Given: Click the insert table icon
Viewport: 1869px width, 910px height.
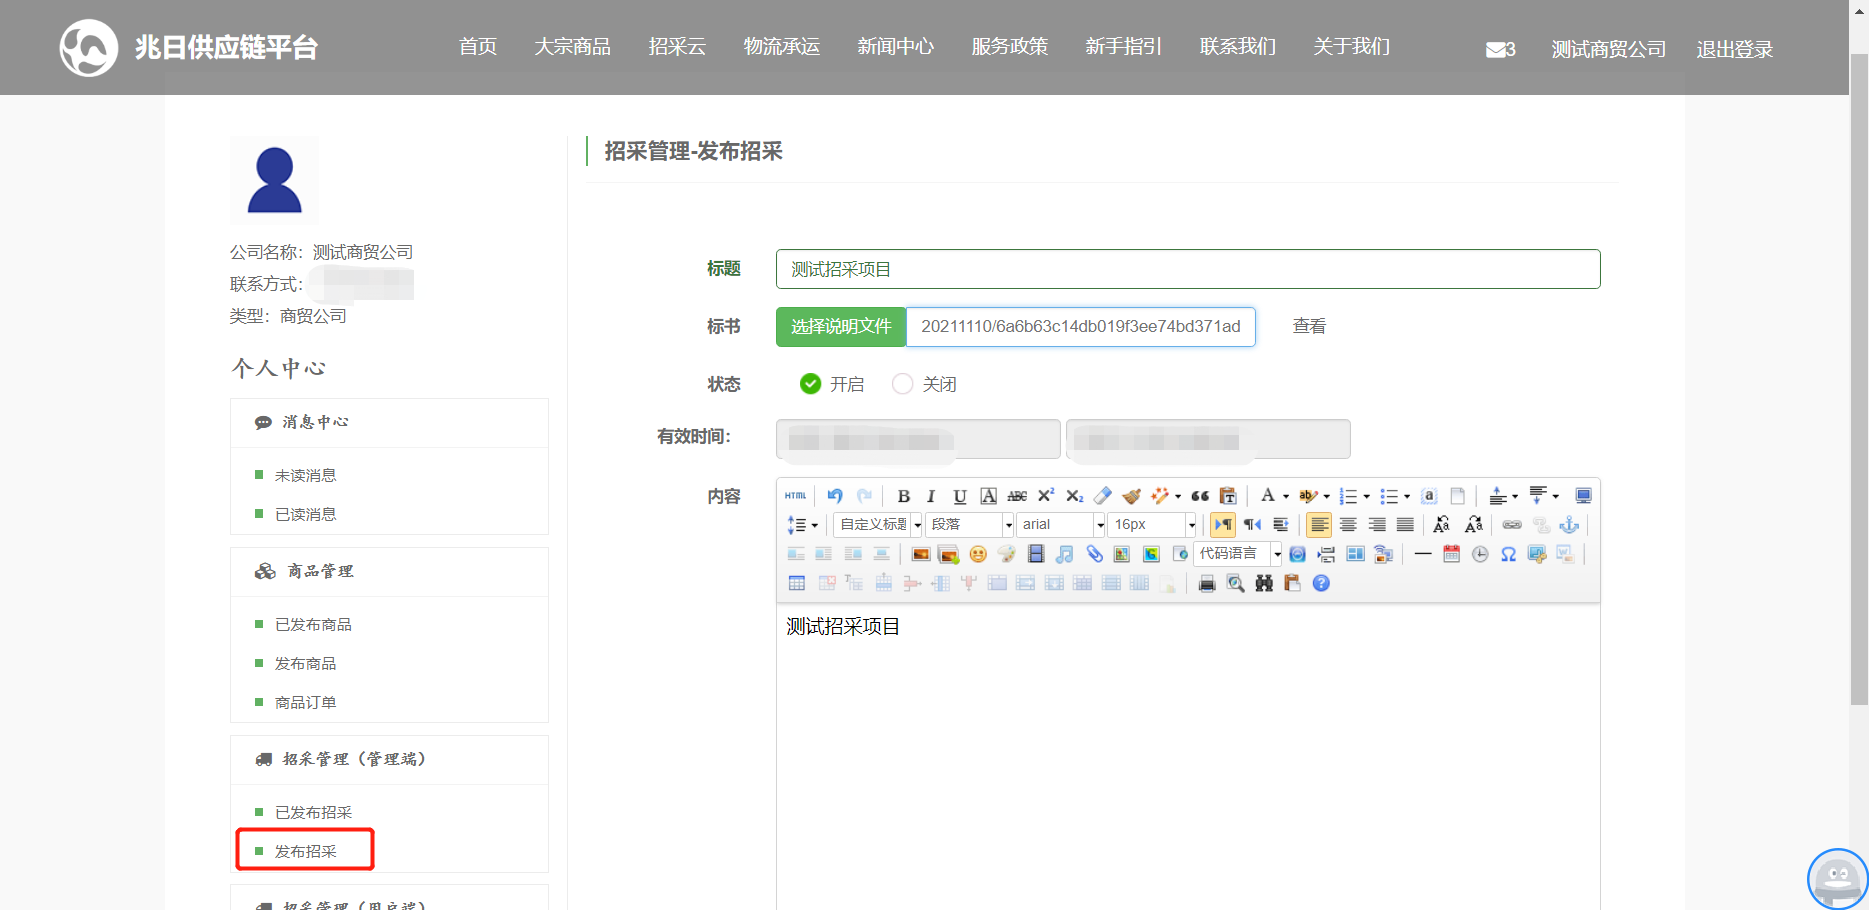Looking at the screenshot, I should [x=796, y=584].
